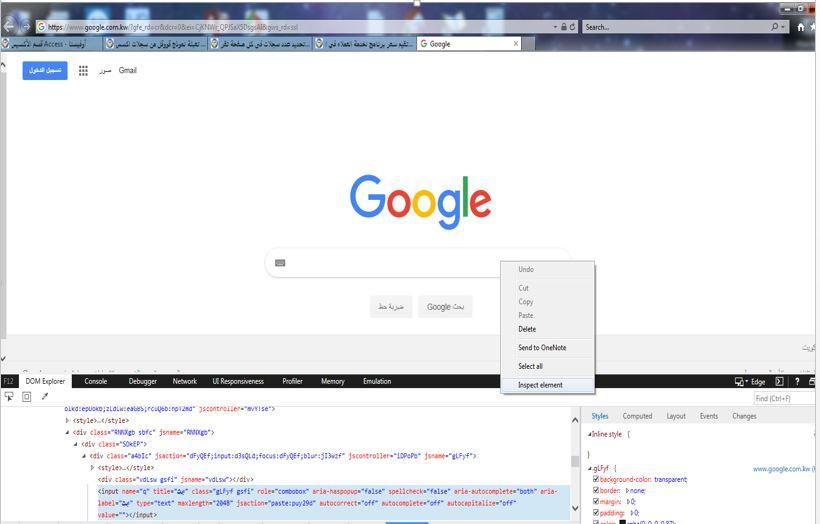This screenshot has width=820, height=524.
Task: Click the console toggle icon beside Edge
Action: tap(779, 381)
